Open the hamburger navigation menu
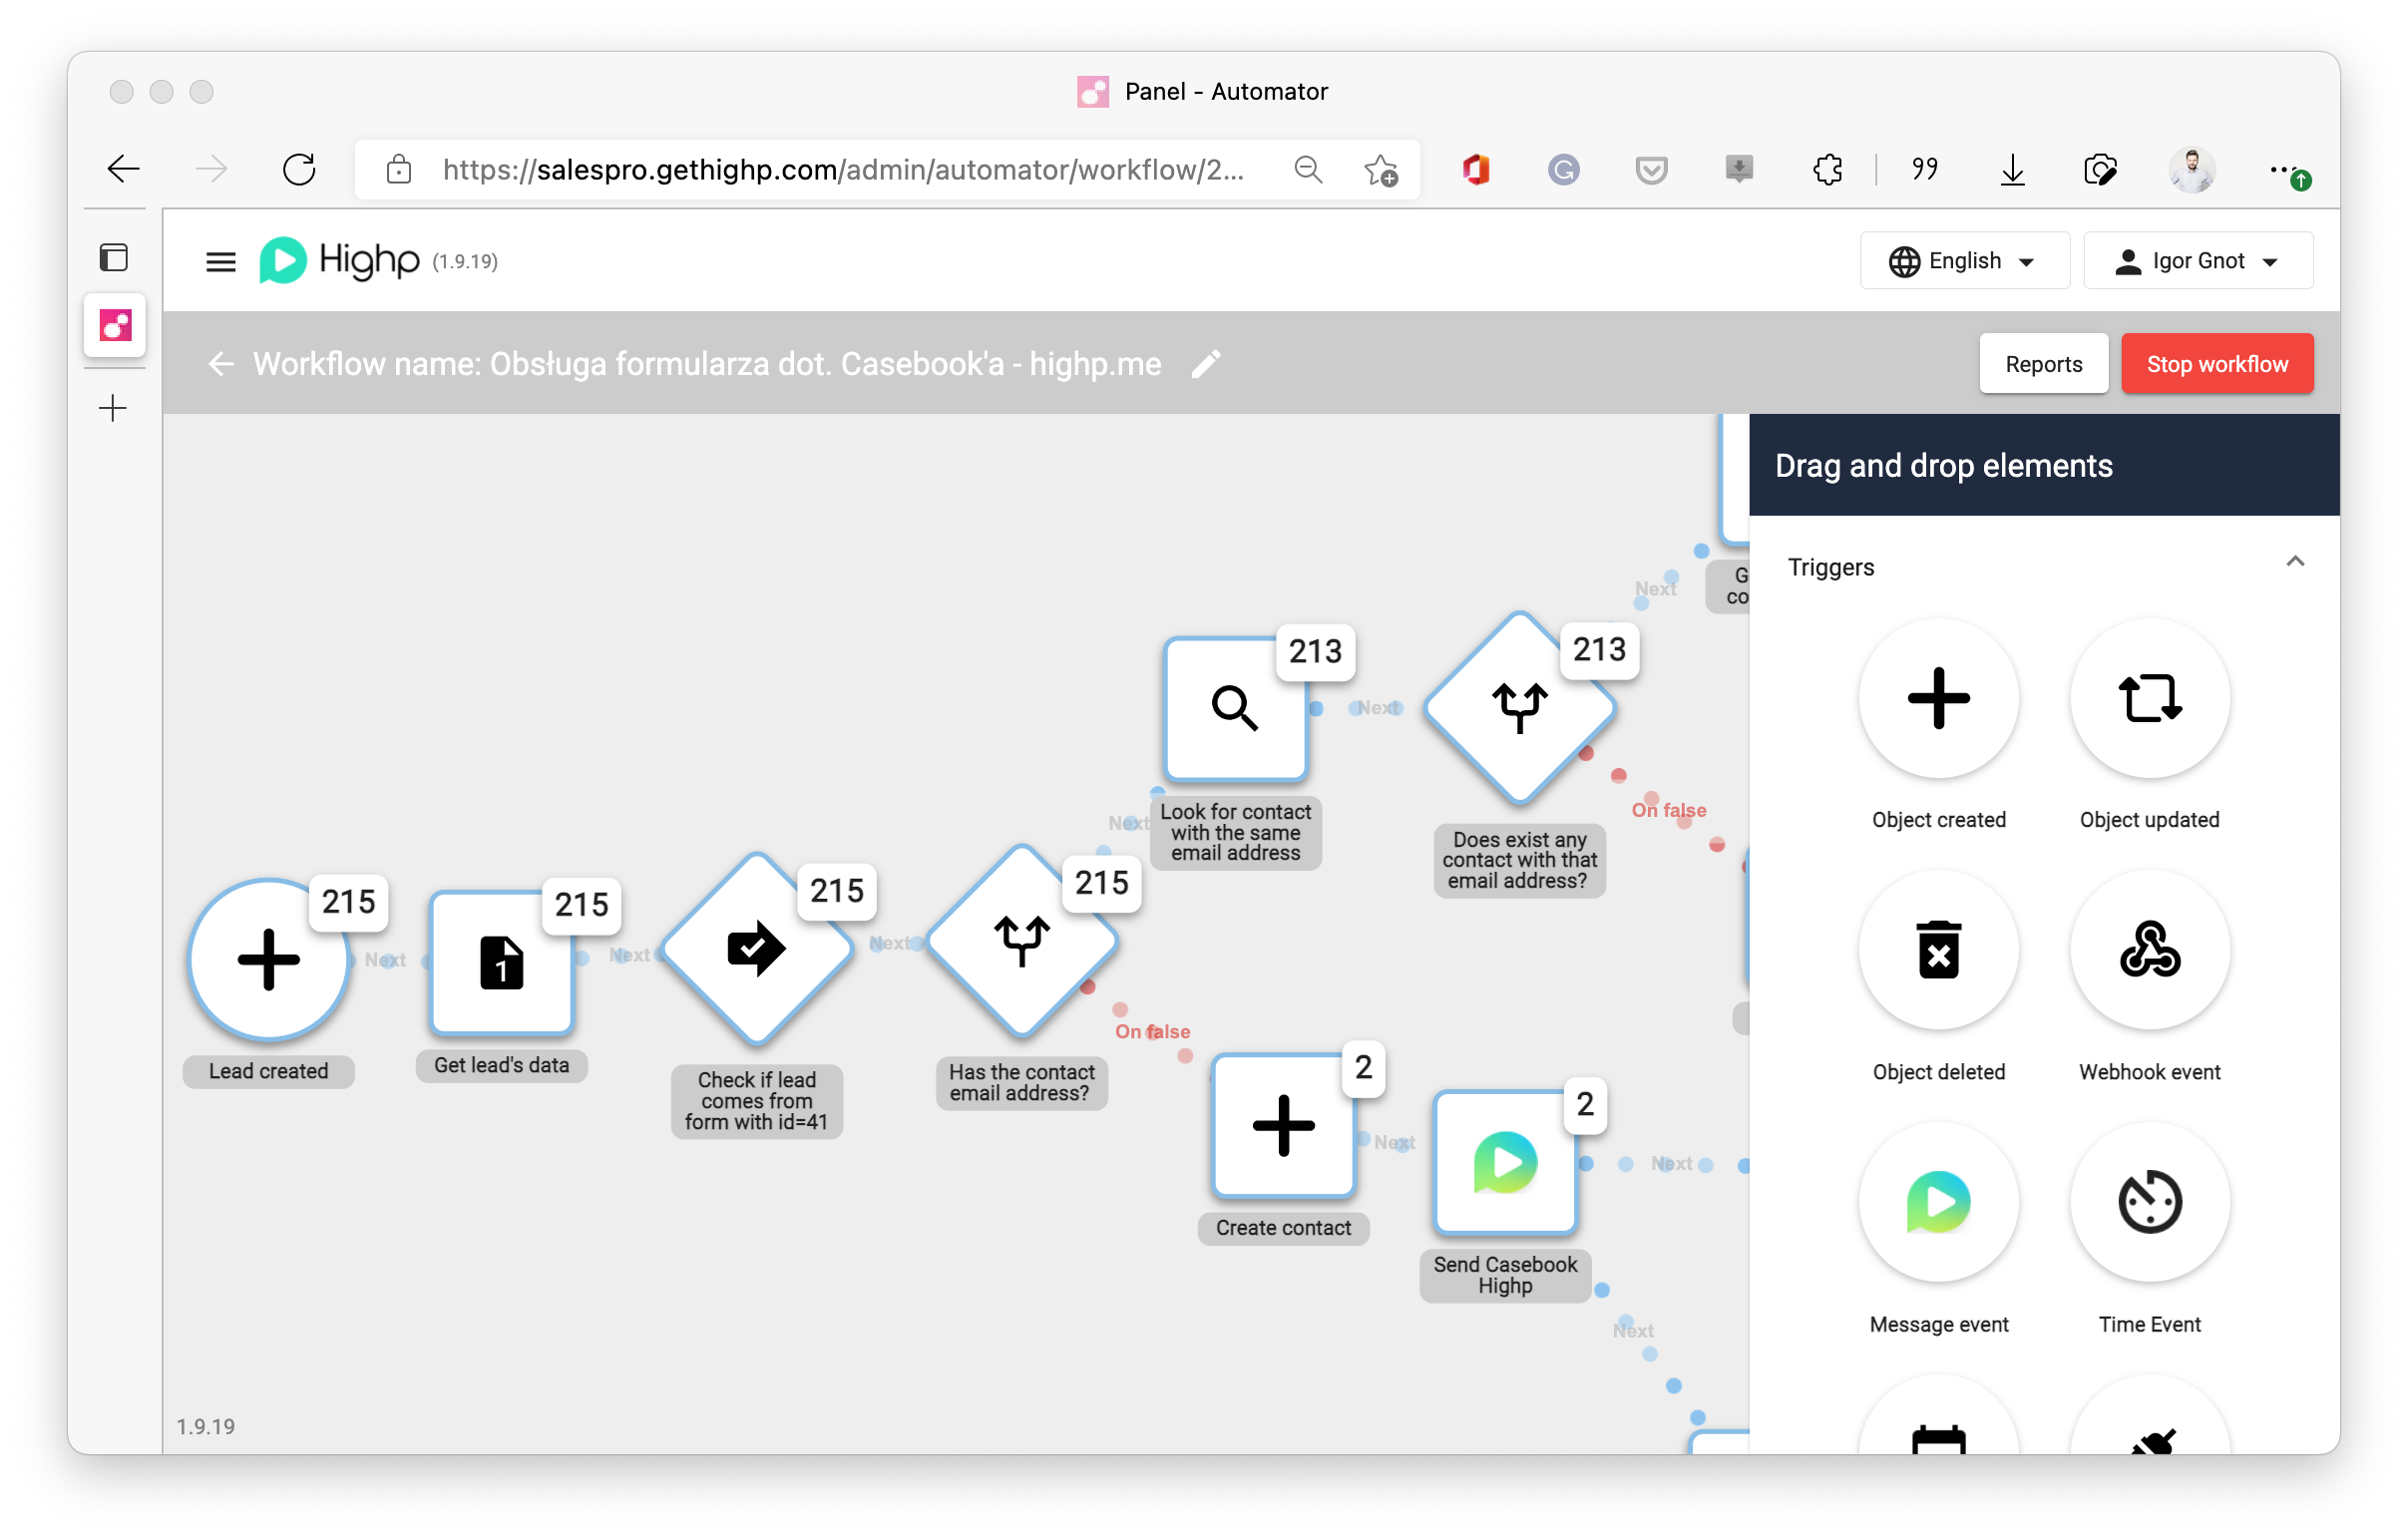Viewport: 2408px width, 1538px height. [220, 262]
